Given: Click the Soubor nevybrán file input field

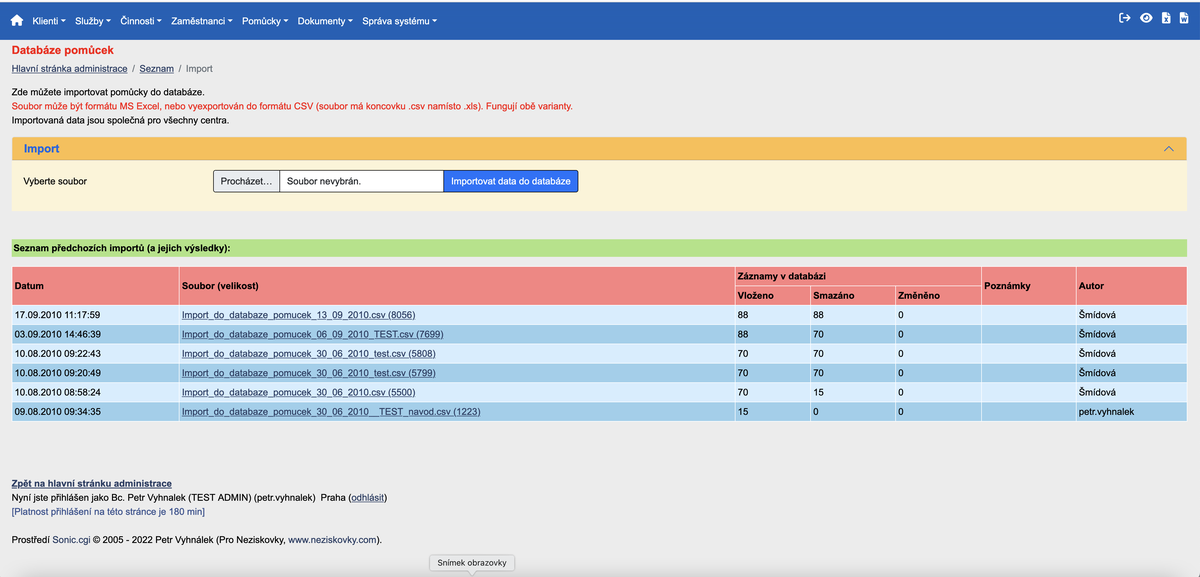Looking at the screenshot, I should pos(360,181).
